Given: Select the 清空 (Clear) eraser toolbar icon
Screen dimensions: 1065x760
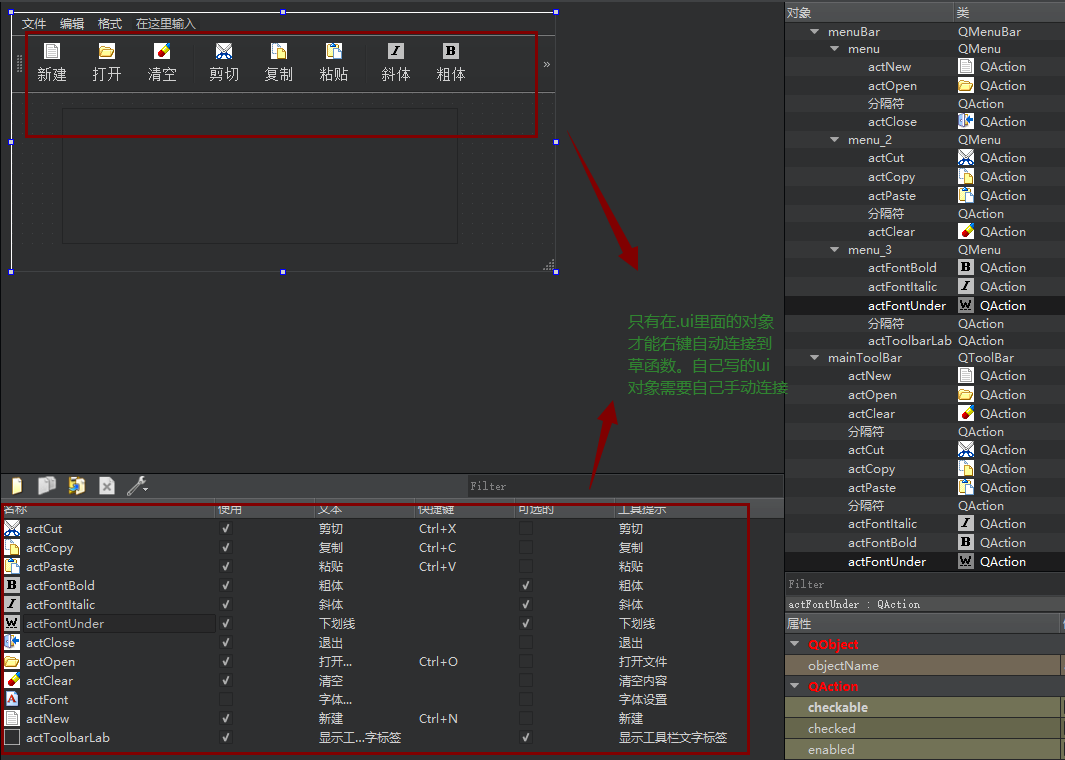Looking at the screenshot, I should point(162,52).
